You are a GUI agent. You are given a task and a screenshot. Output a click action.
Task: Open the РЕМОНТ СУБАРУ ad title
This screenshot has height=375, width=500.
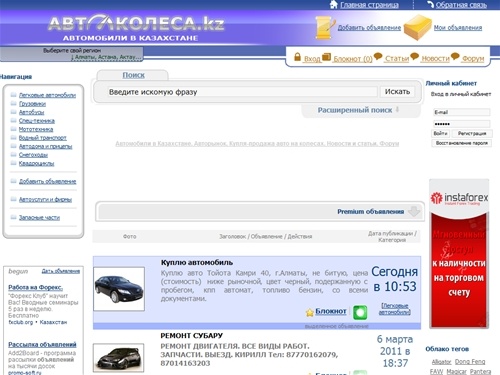coord(192,336)
